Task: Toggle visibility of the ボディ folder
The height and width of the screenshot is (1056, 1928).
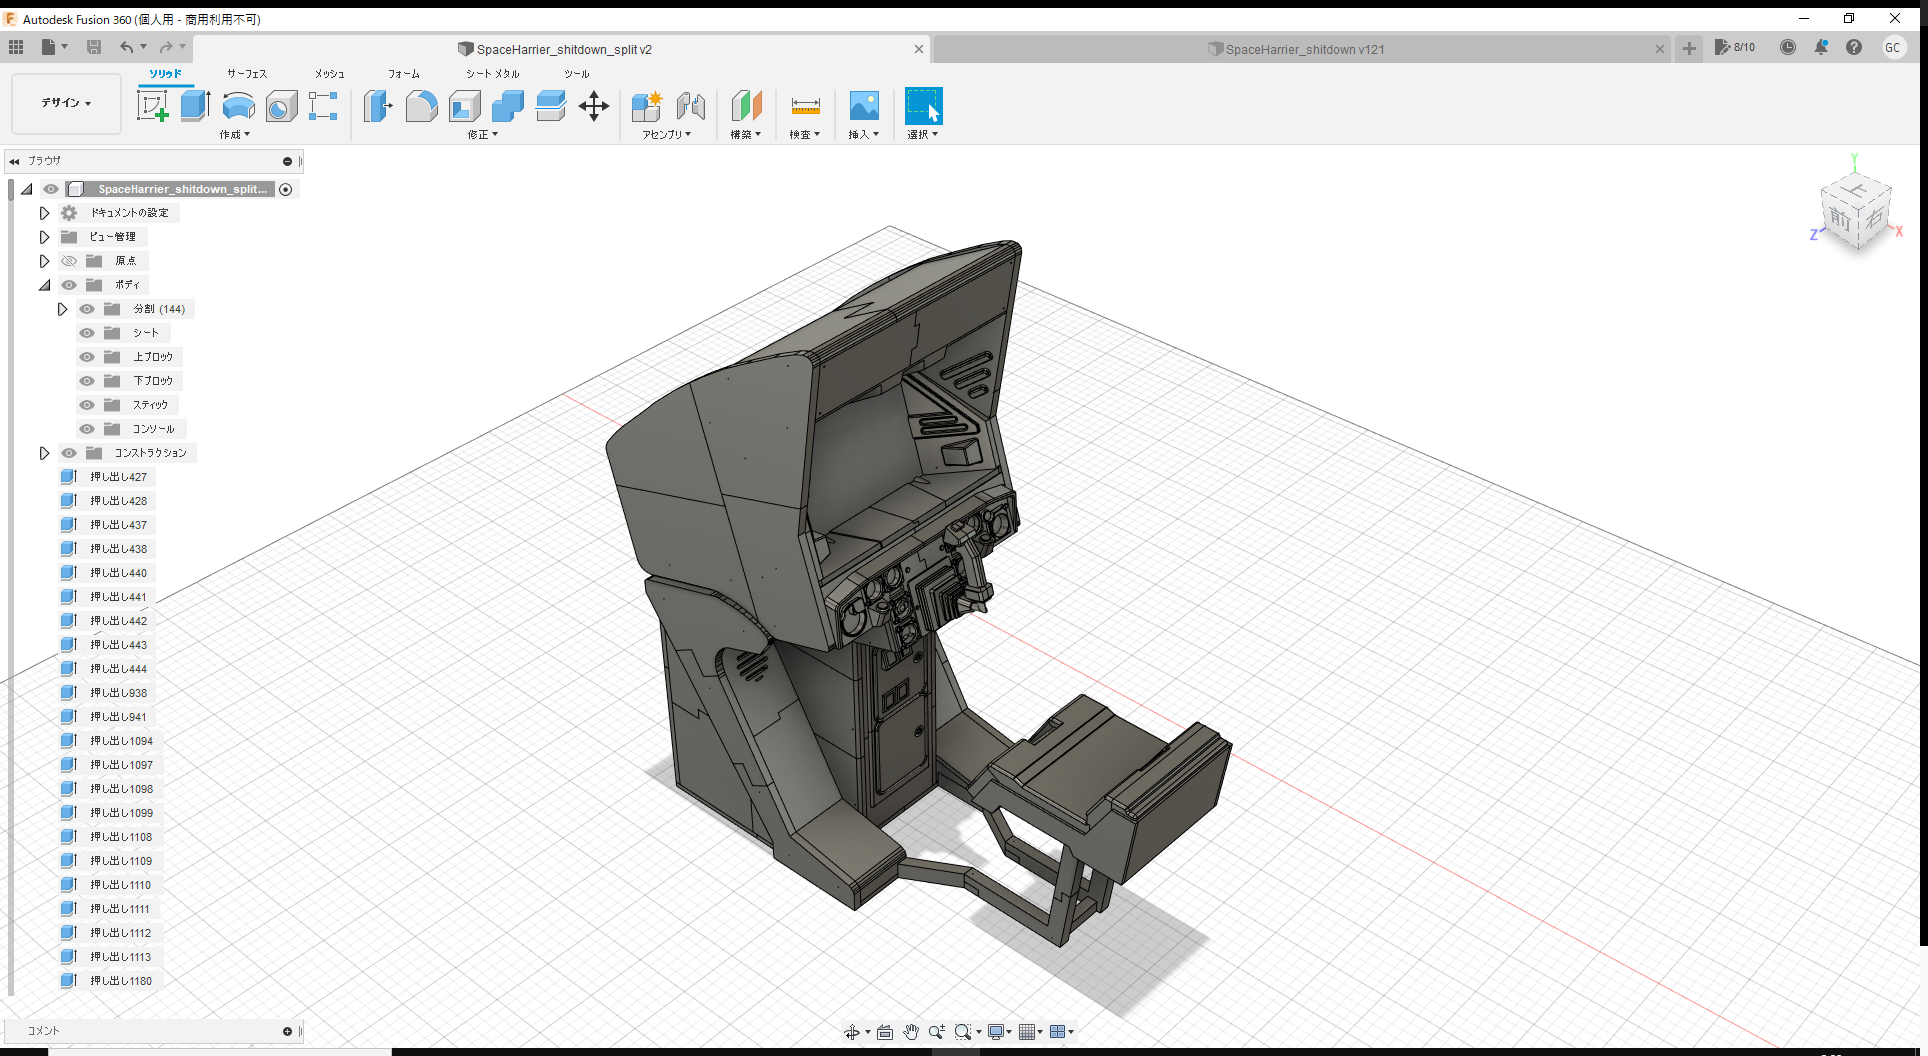Action: click(x=69, y=285)
